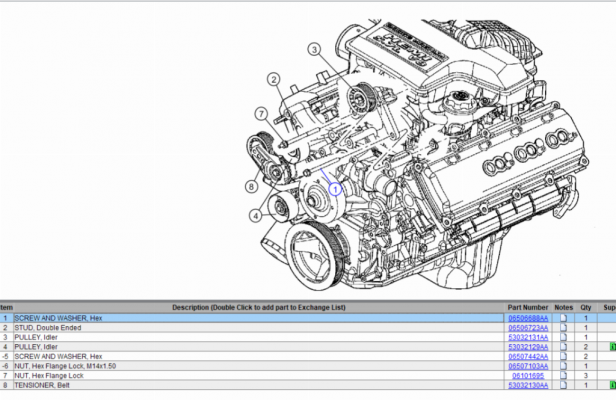The width and height of the screenshot is (616, 400).
Task: Select callout circle 2 on the engine diagram
Action: [274, 80]
